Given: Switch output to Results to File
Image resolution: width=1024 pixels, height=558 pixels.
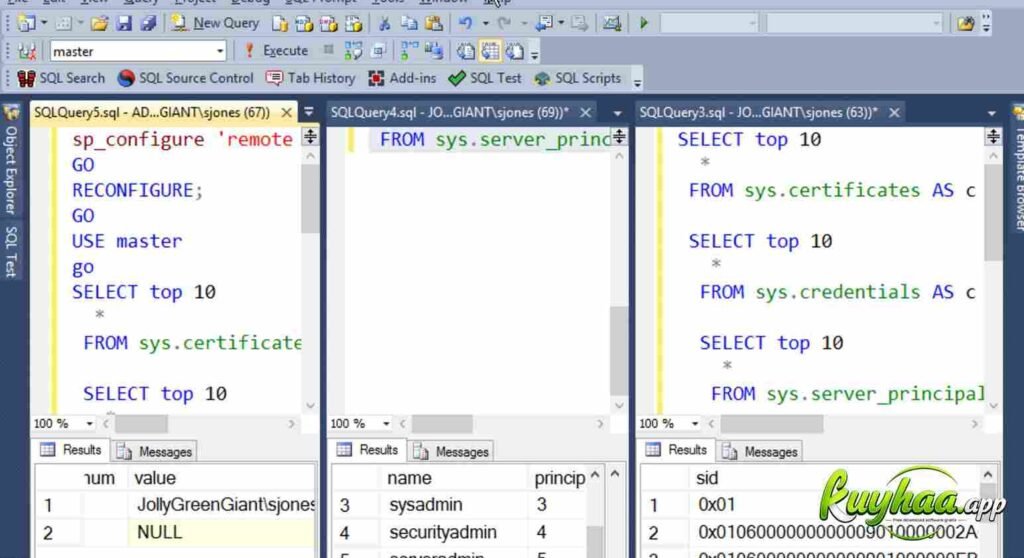Looking at the screenshot, I should click(x=515, y=51).
